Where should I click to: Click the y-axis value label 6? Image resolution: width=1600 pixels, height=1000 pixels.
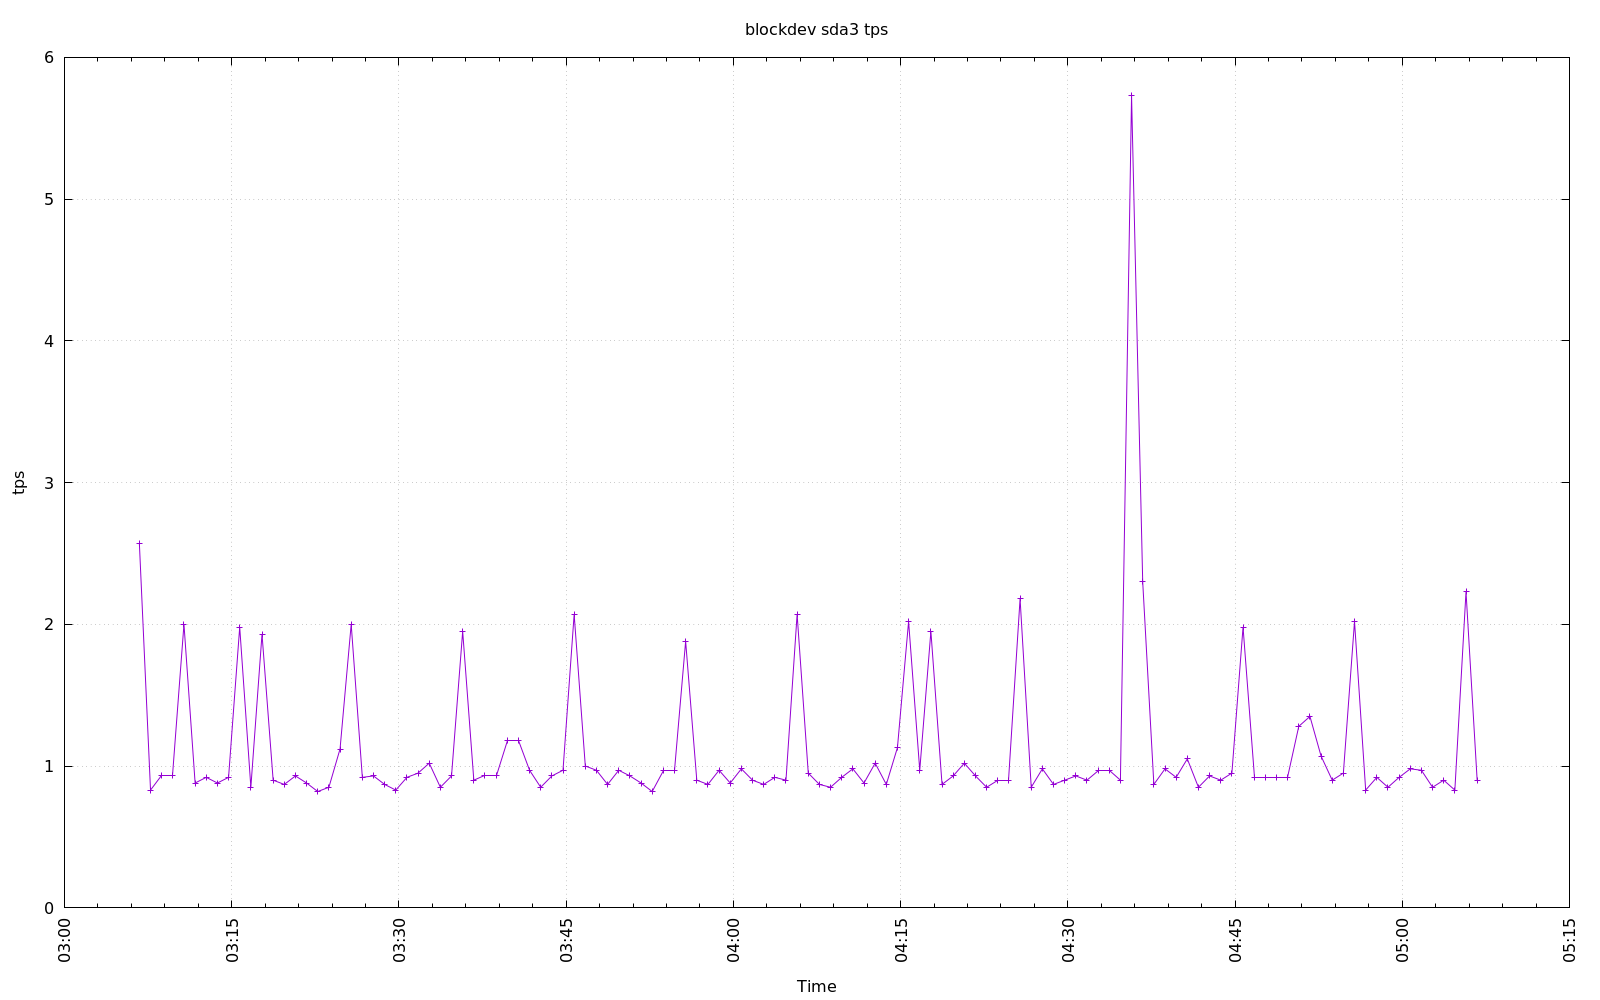tap(48, 58)
